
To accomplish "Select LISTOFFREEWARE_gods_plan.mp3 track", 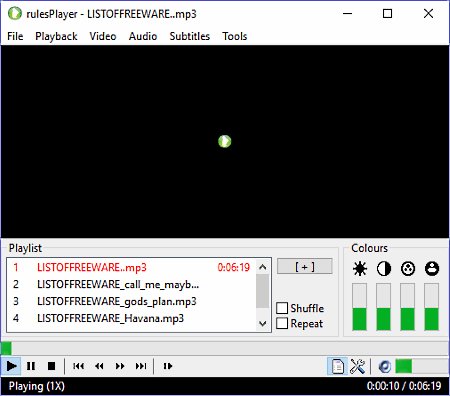I will point(132,301).
